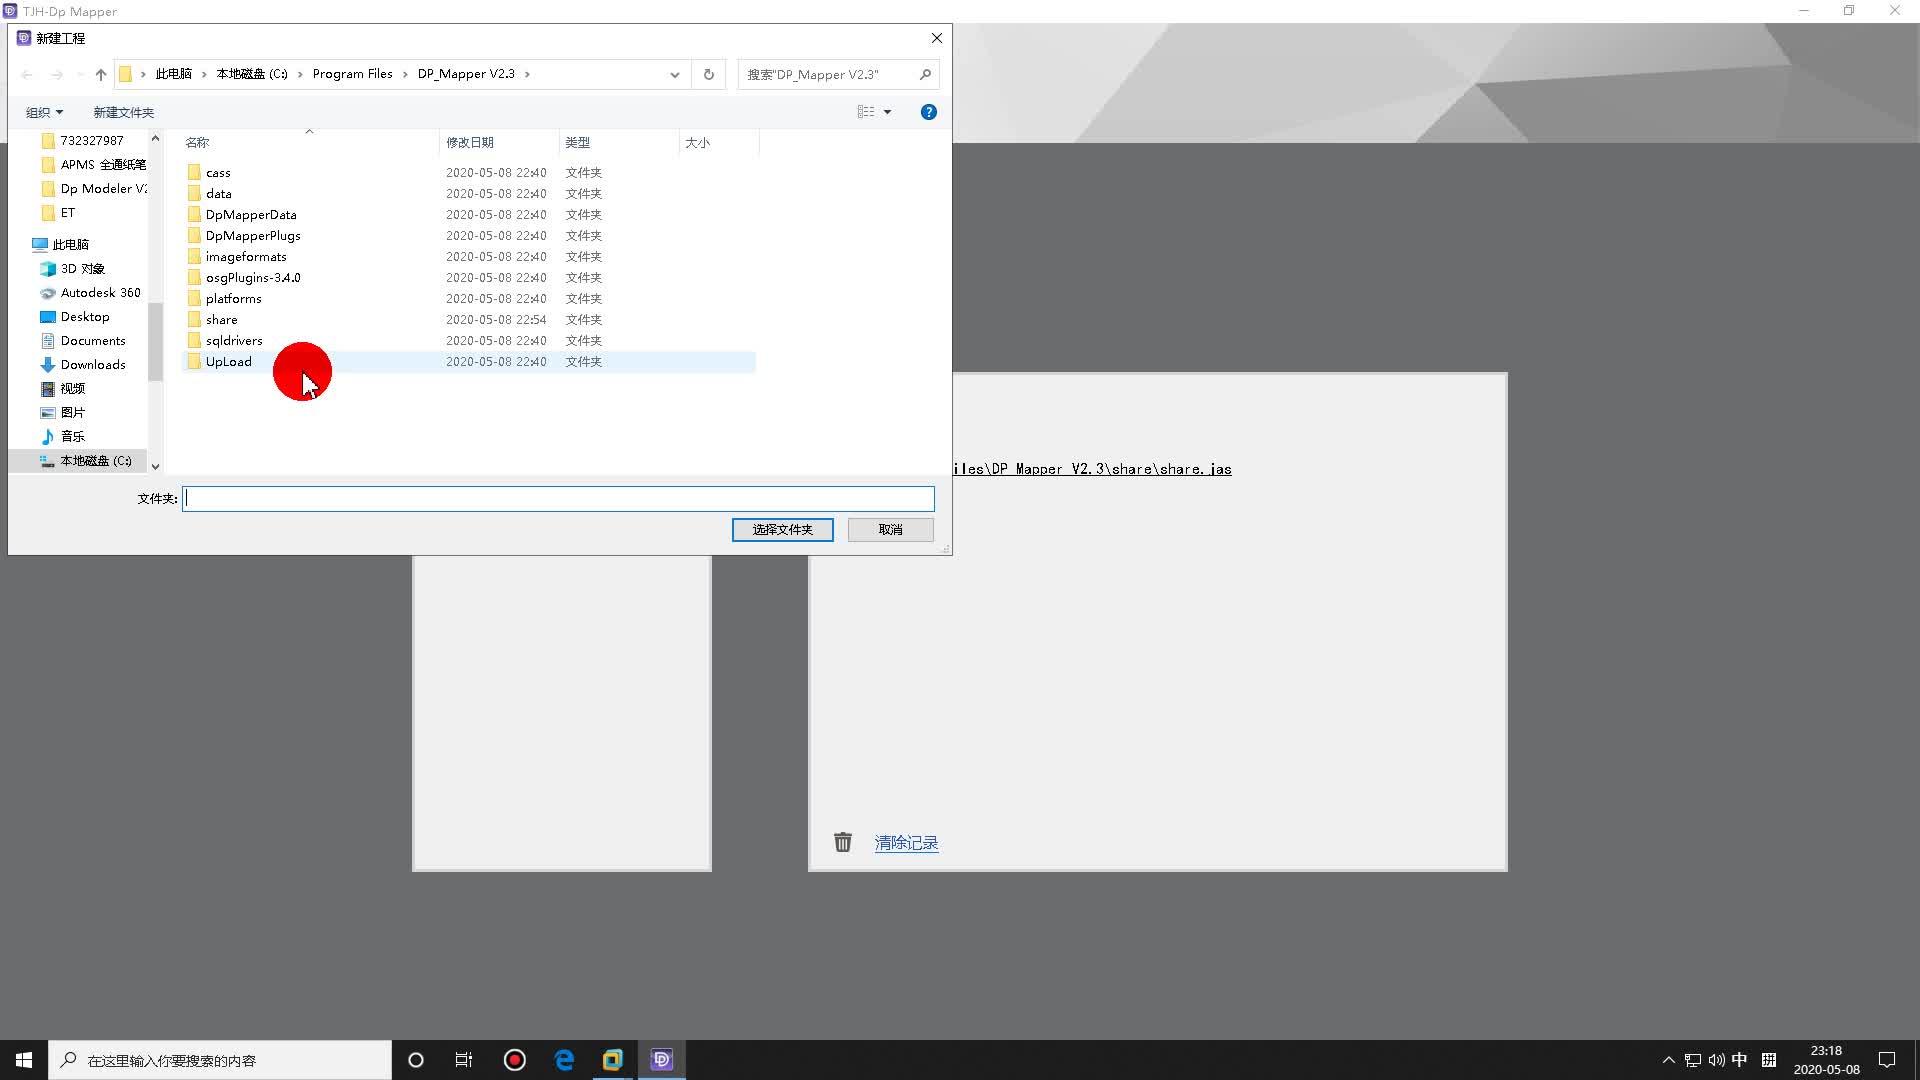1920x1080 pixels.
Task: Click the navigation pane scrollbar down arrow
Action: coord(155,466)
